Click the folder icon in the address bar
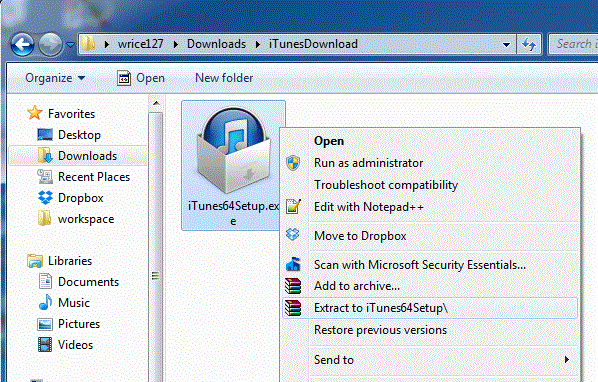This screenshot has height=382, width=598. point(88,44)
